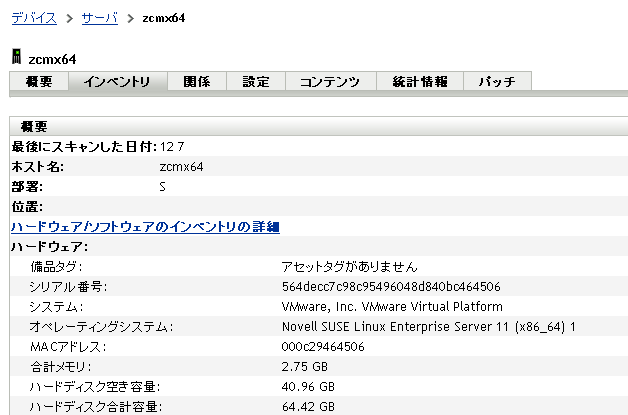Open ハードウェア/ソフトウェアのインベントリの詳細 link
Viewport: 628px width, 415px height.
(x=145, y=227)
